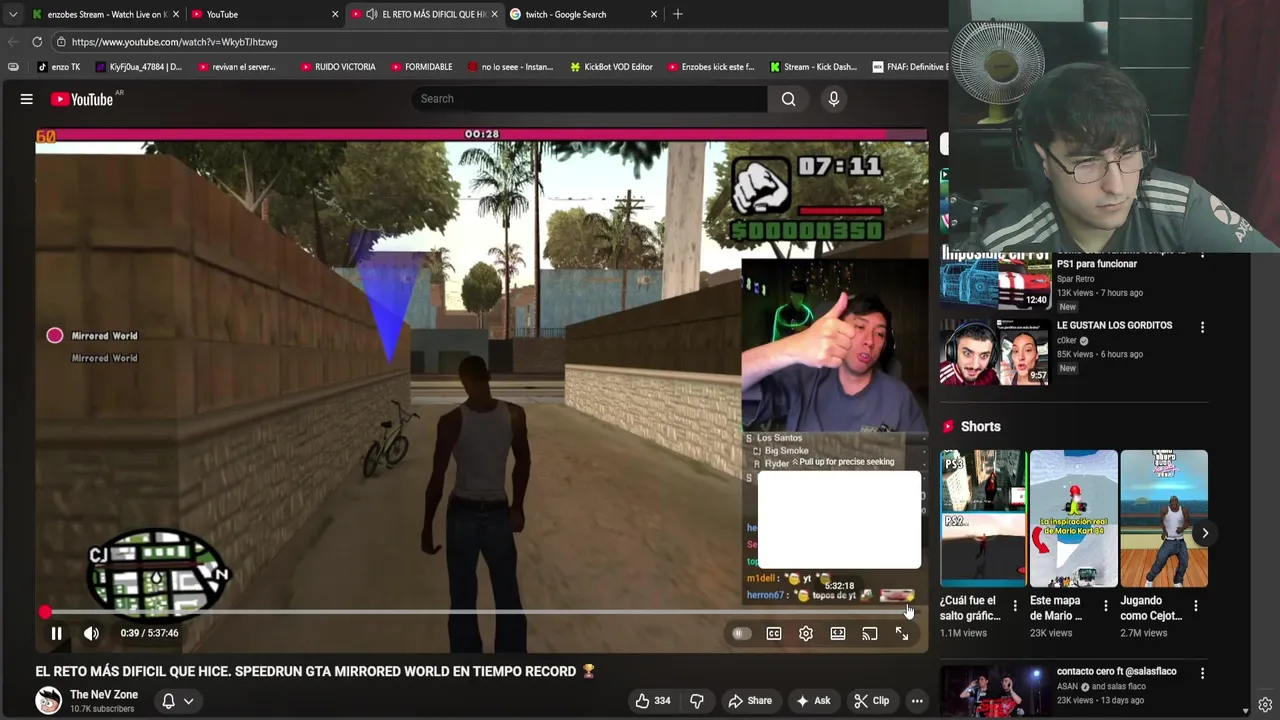Open the apps grid bookmark icon

click(13, 67)
